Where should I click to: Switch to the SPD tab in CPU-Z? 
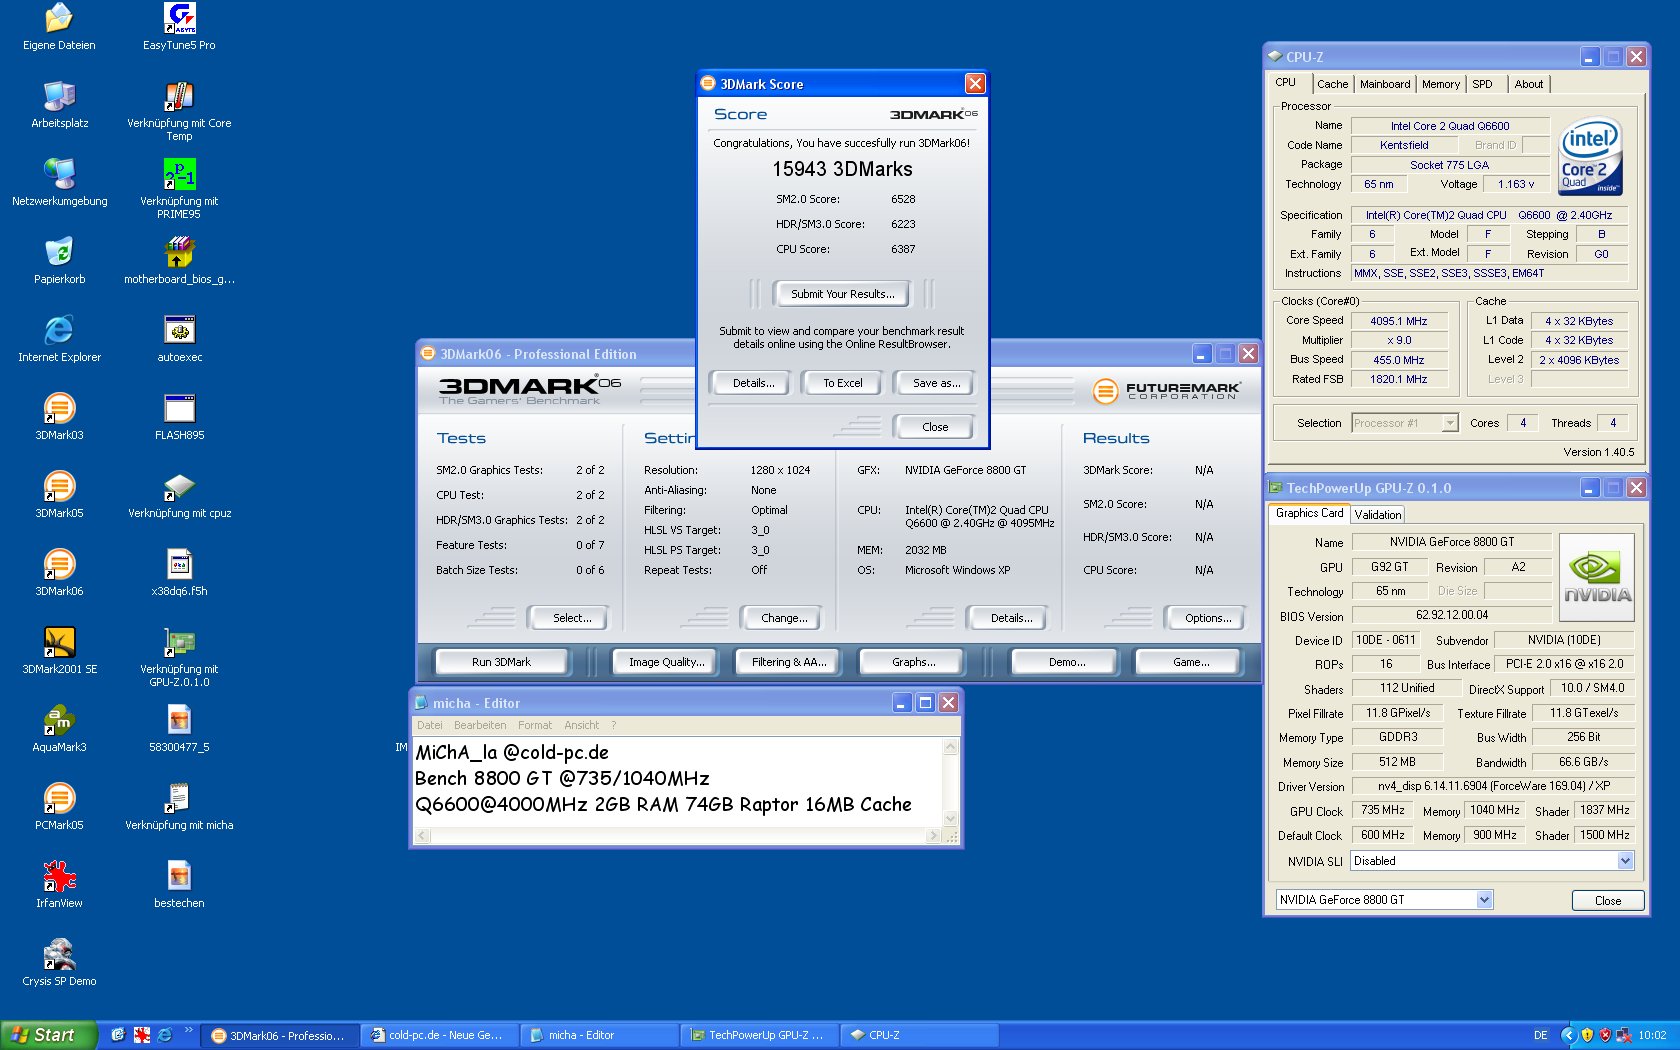tap(1482, 84)
